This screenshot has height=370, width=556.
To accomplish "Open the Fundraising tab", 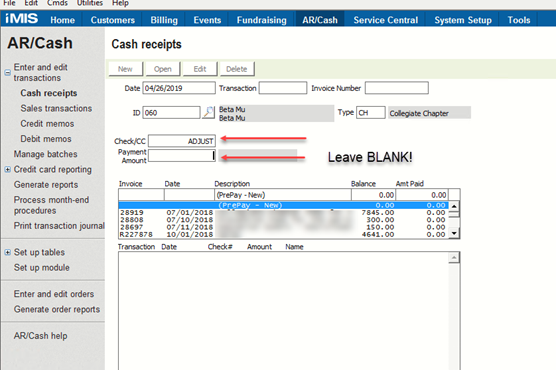I will [261, 20].
